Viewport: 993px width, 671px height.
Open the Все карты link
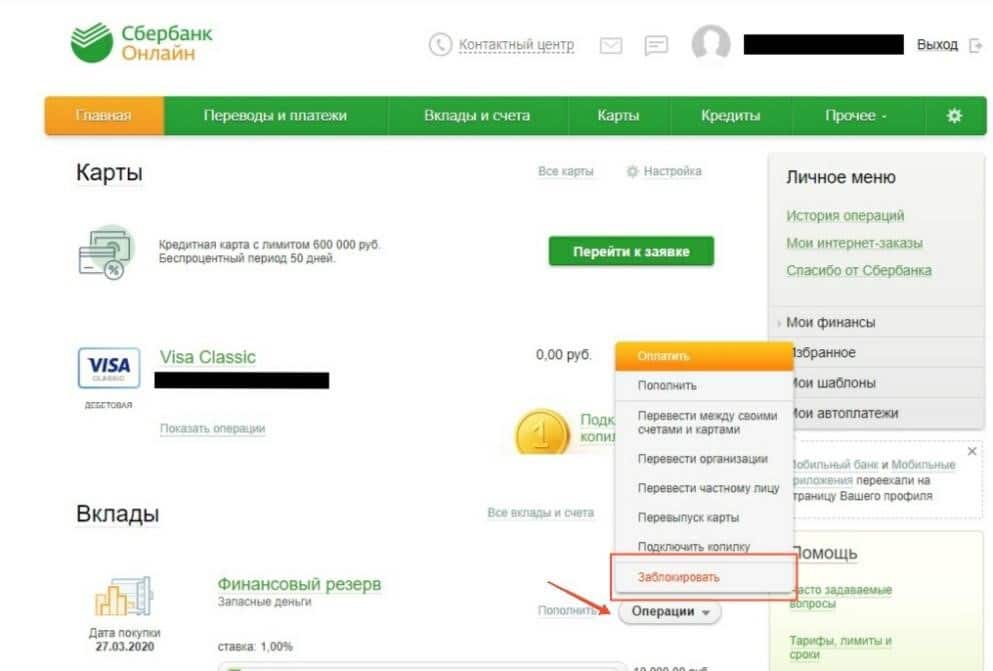click(566, 172)
